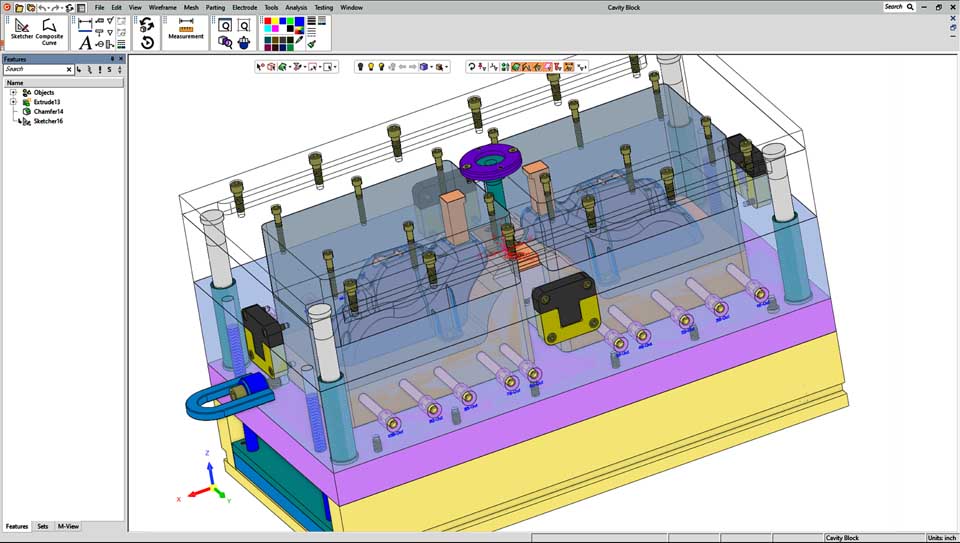Click the linear dimension tool icon
The height and width of the screenshot is (543, 960).
(x=85, y=23)
